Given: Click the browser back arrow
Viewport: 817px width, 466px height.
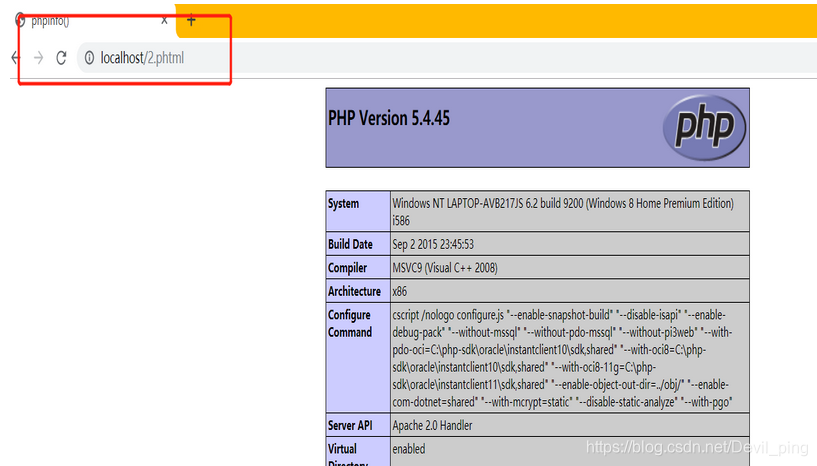Looking at the screenshot, I should click(15, 58).
